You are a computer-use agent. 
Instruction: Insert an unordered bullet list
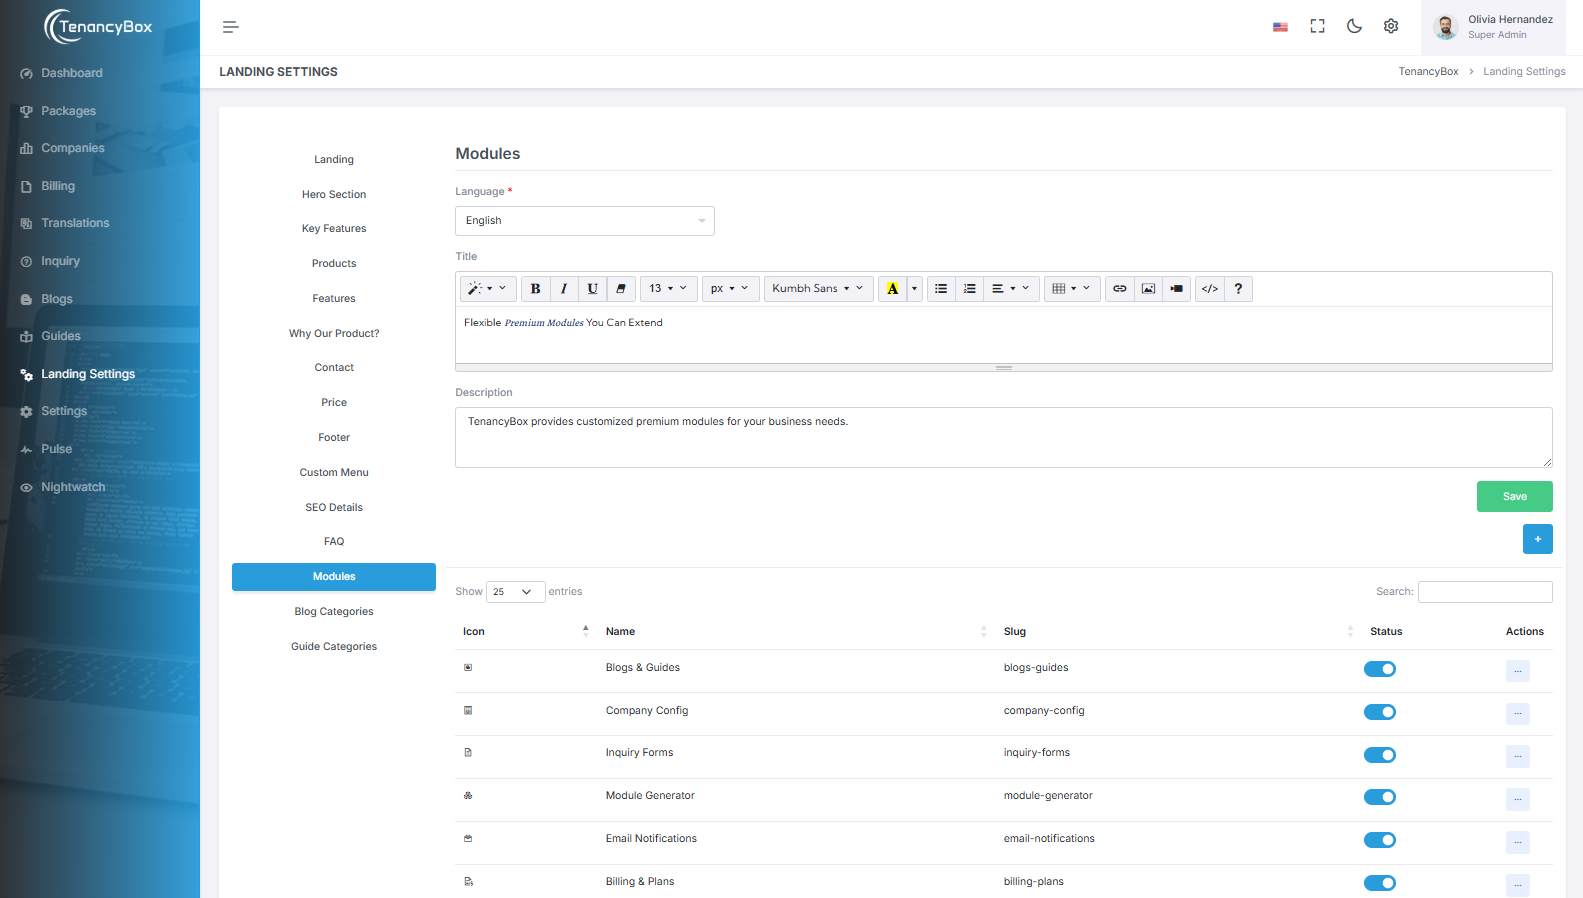coord(941,289)
